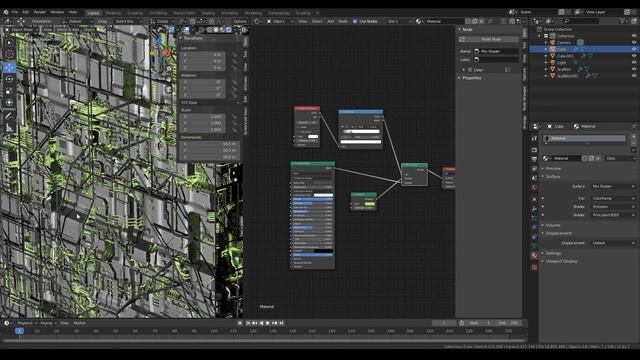The height and width of the screenshot is (360, 640).
Task: Toggle visibility of Light in outliner
Action: pos(634,62)
